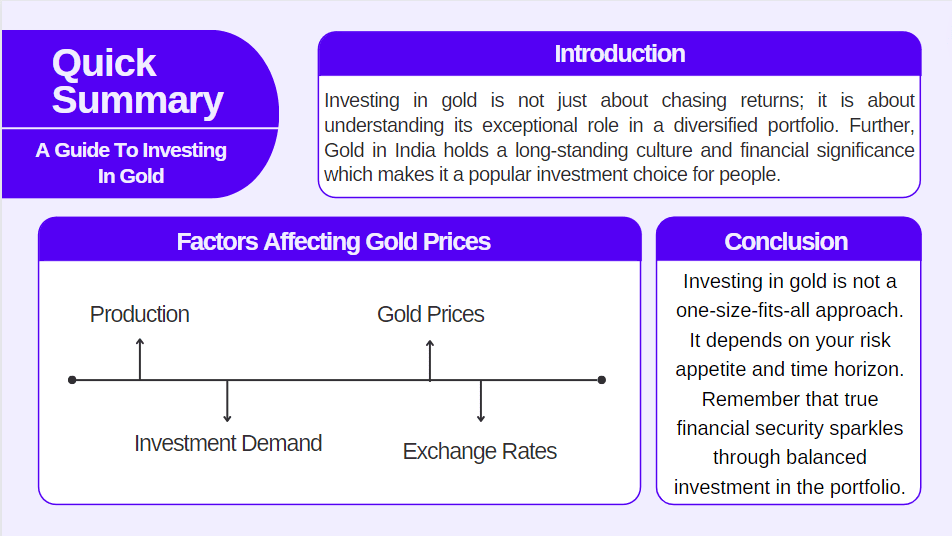Click the up arrow below Production

coord(140,359)
